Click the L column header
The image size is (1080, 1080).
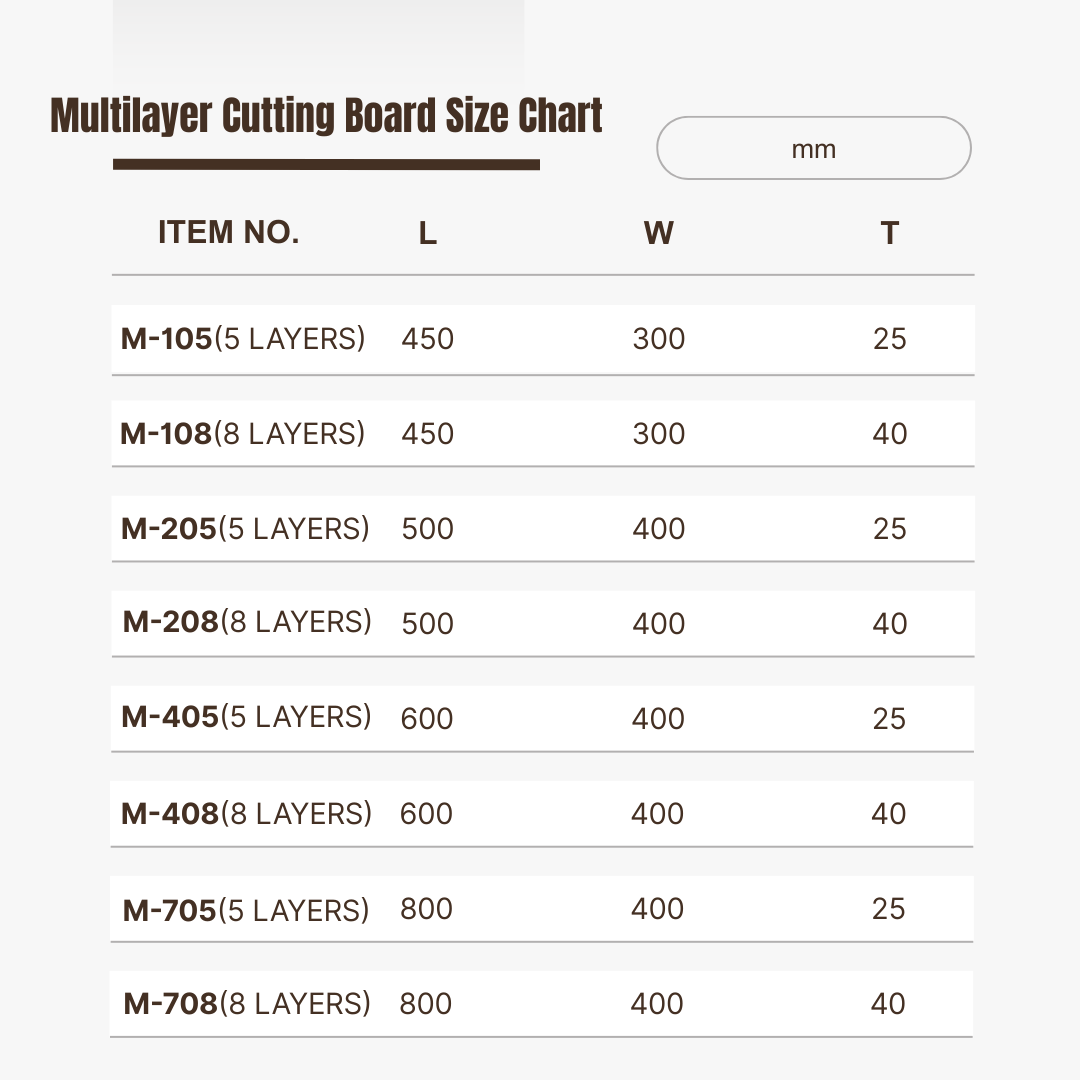point(428,233)
